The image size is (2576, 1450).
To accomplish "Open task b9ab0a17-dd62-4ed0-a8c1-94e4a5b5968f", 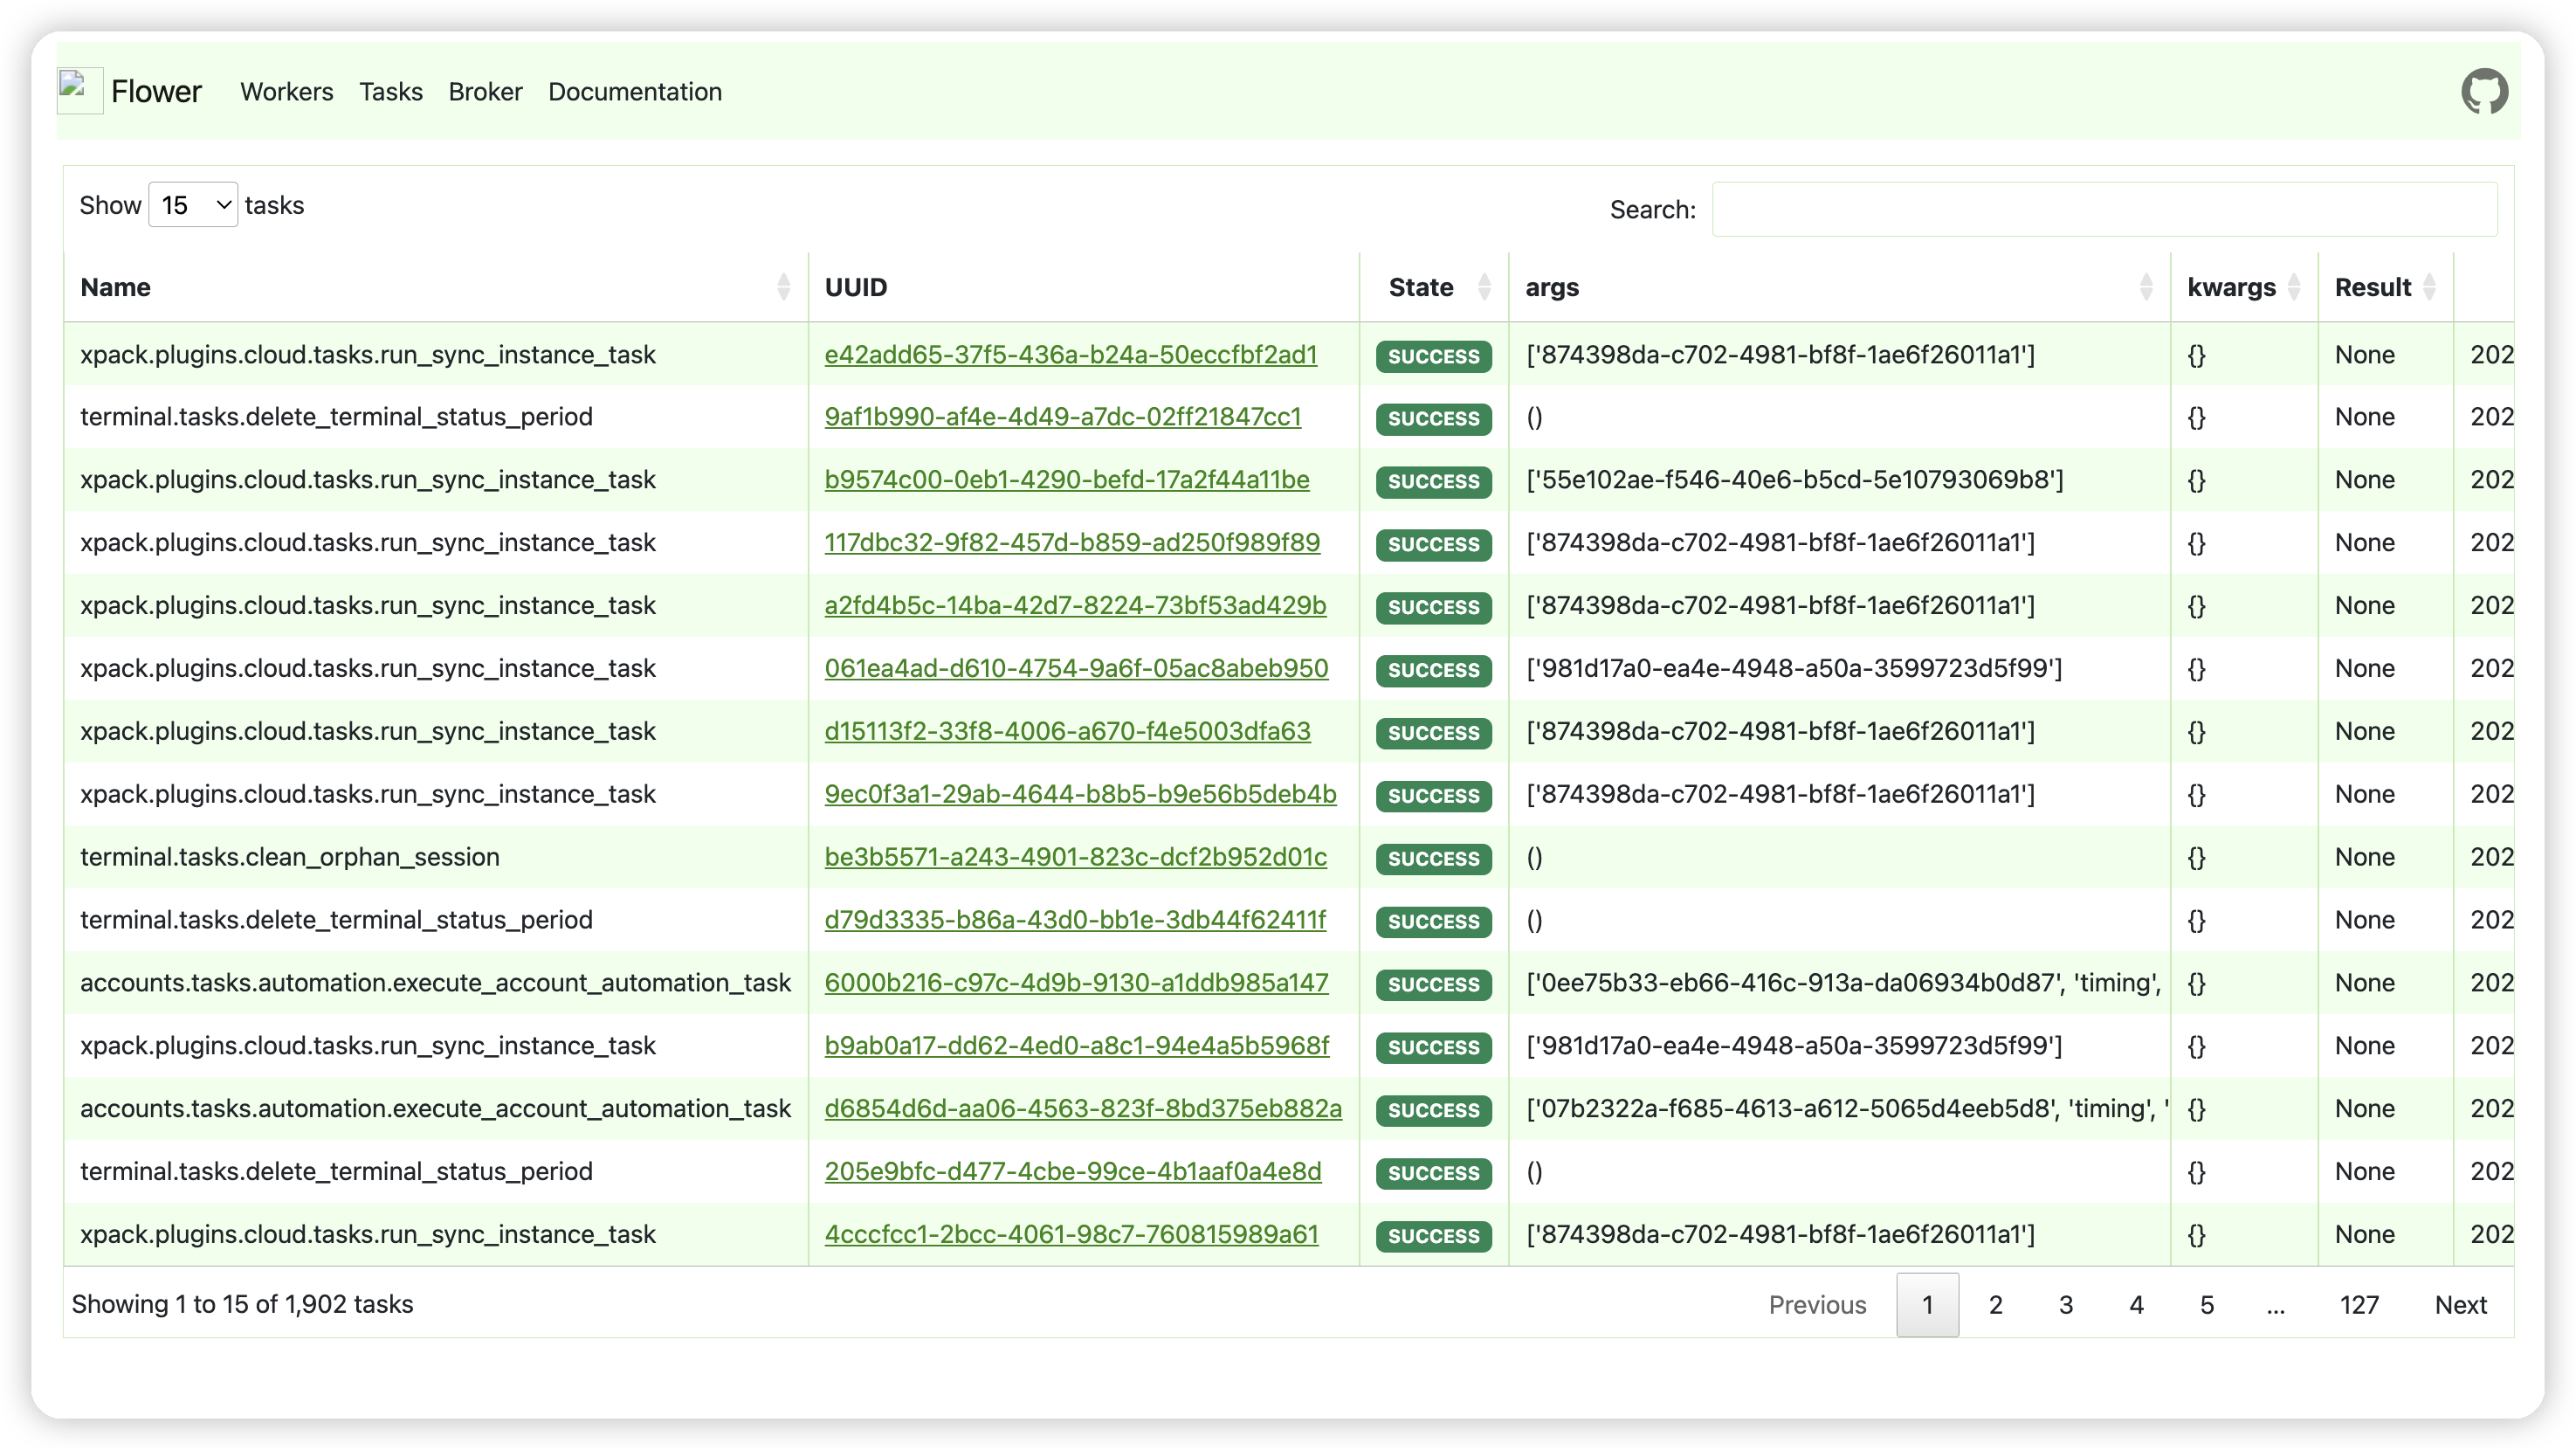I will [1077, 1047].
